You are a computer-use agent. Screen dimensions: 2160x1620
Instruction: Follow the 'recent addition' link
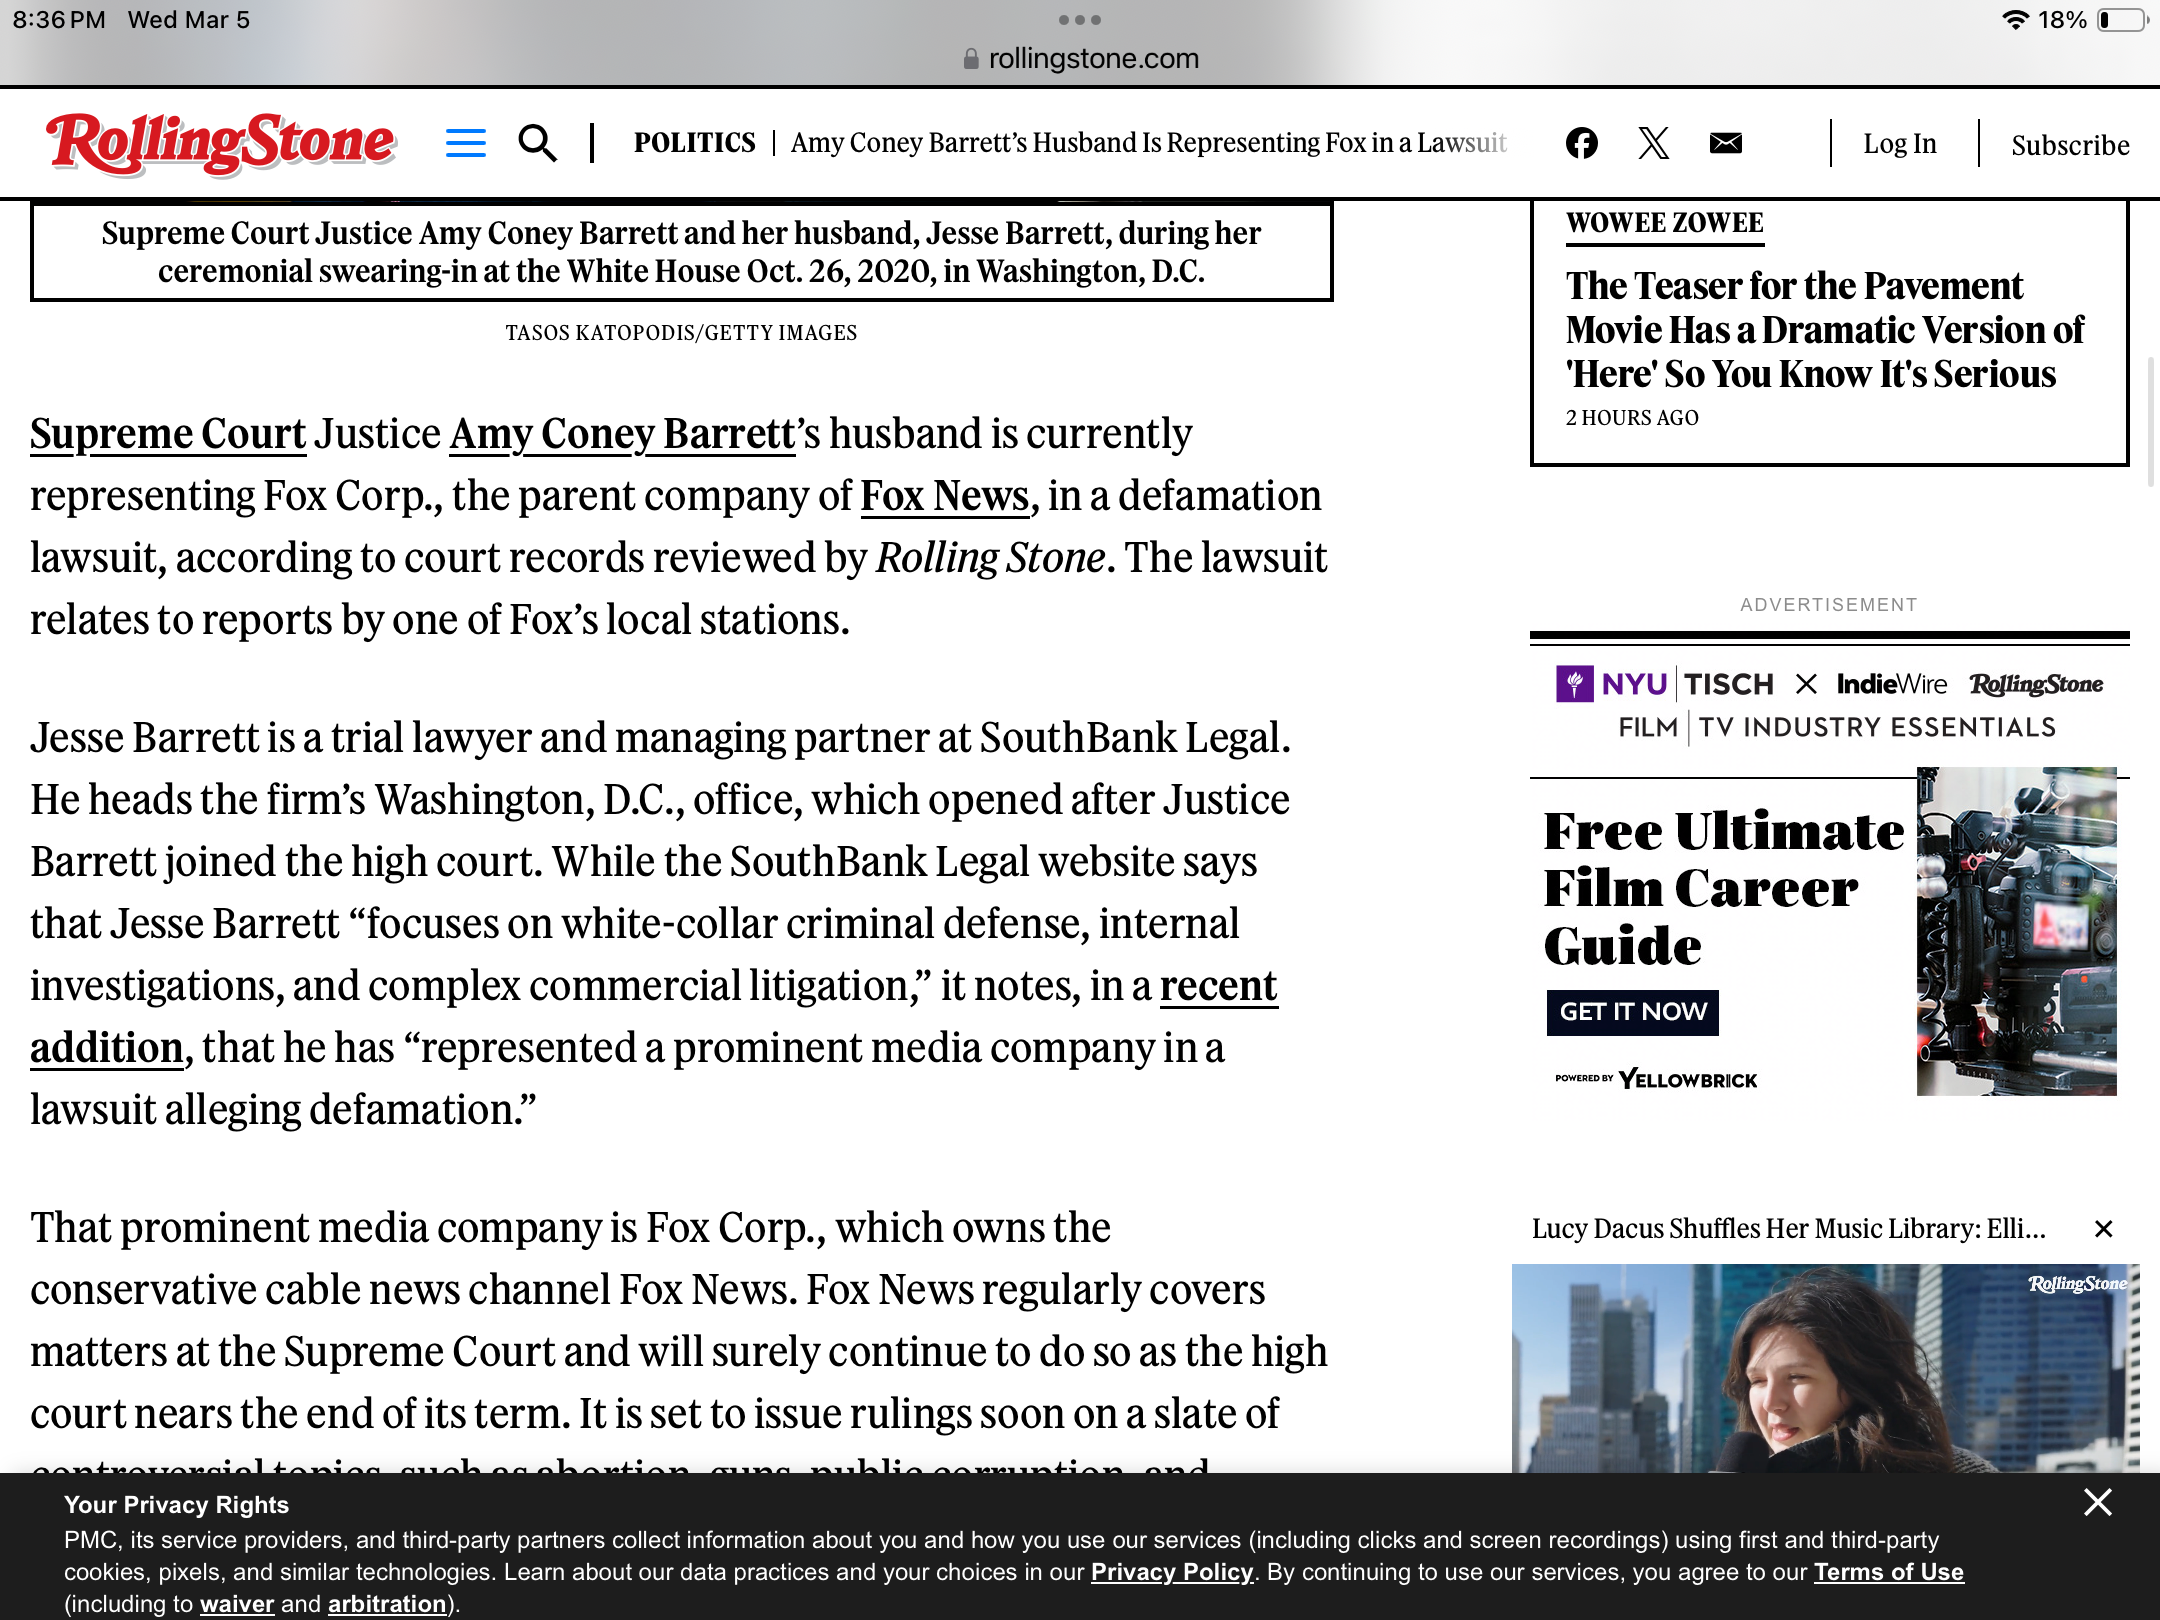tap(1218, 986)
